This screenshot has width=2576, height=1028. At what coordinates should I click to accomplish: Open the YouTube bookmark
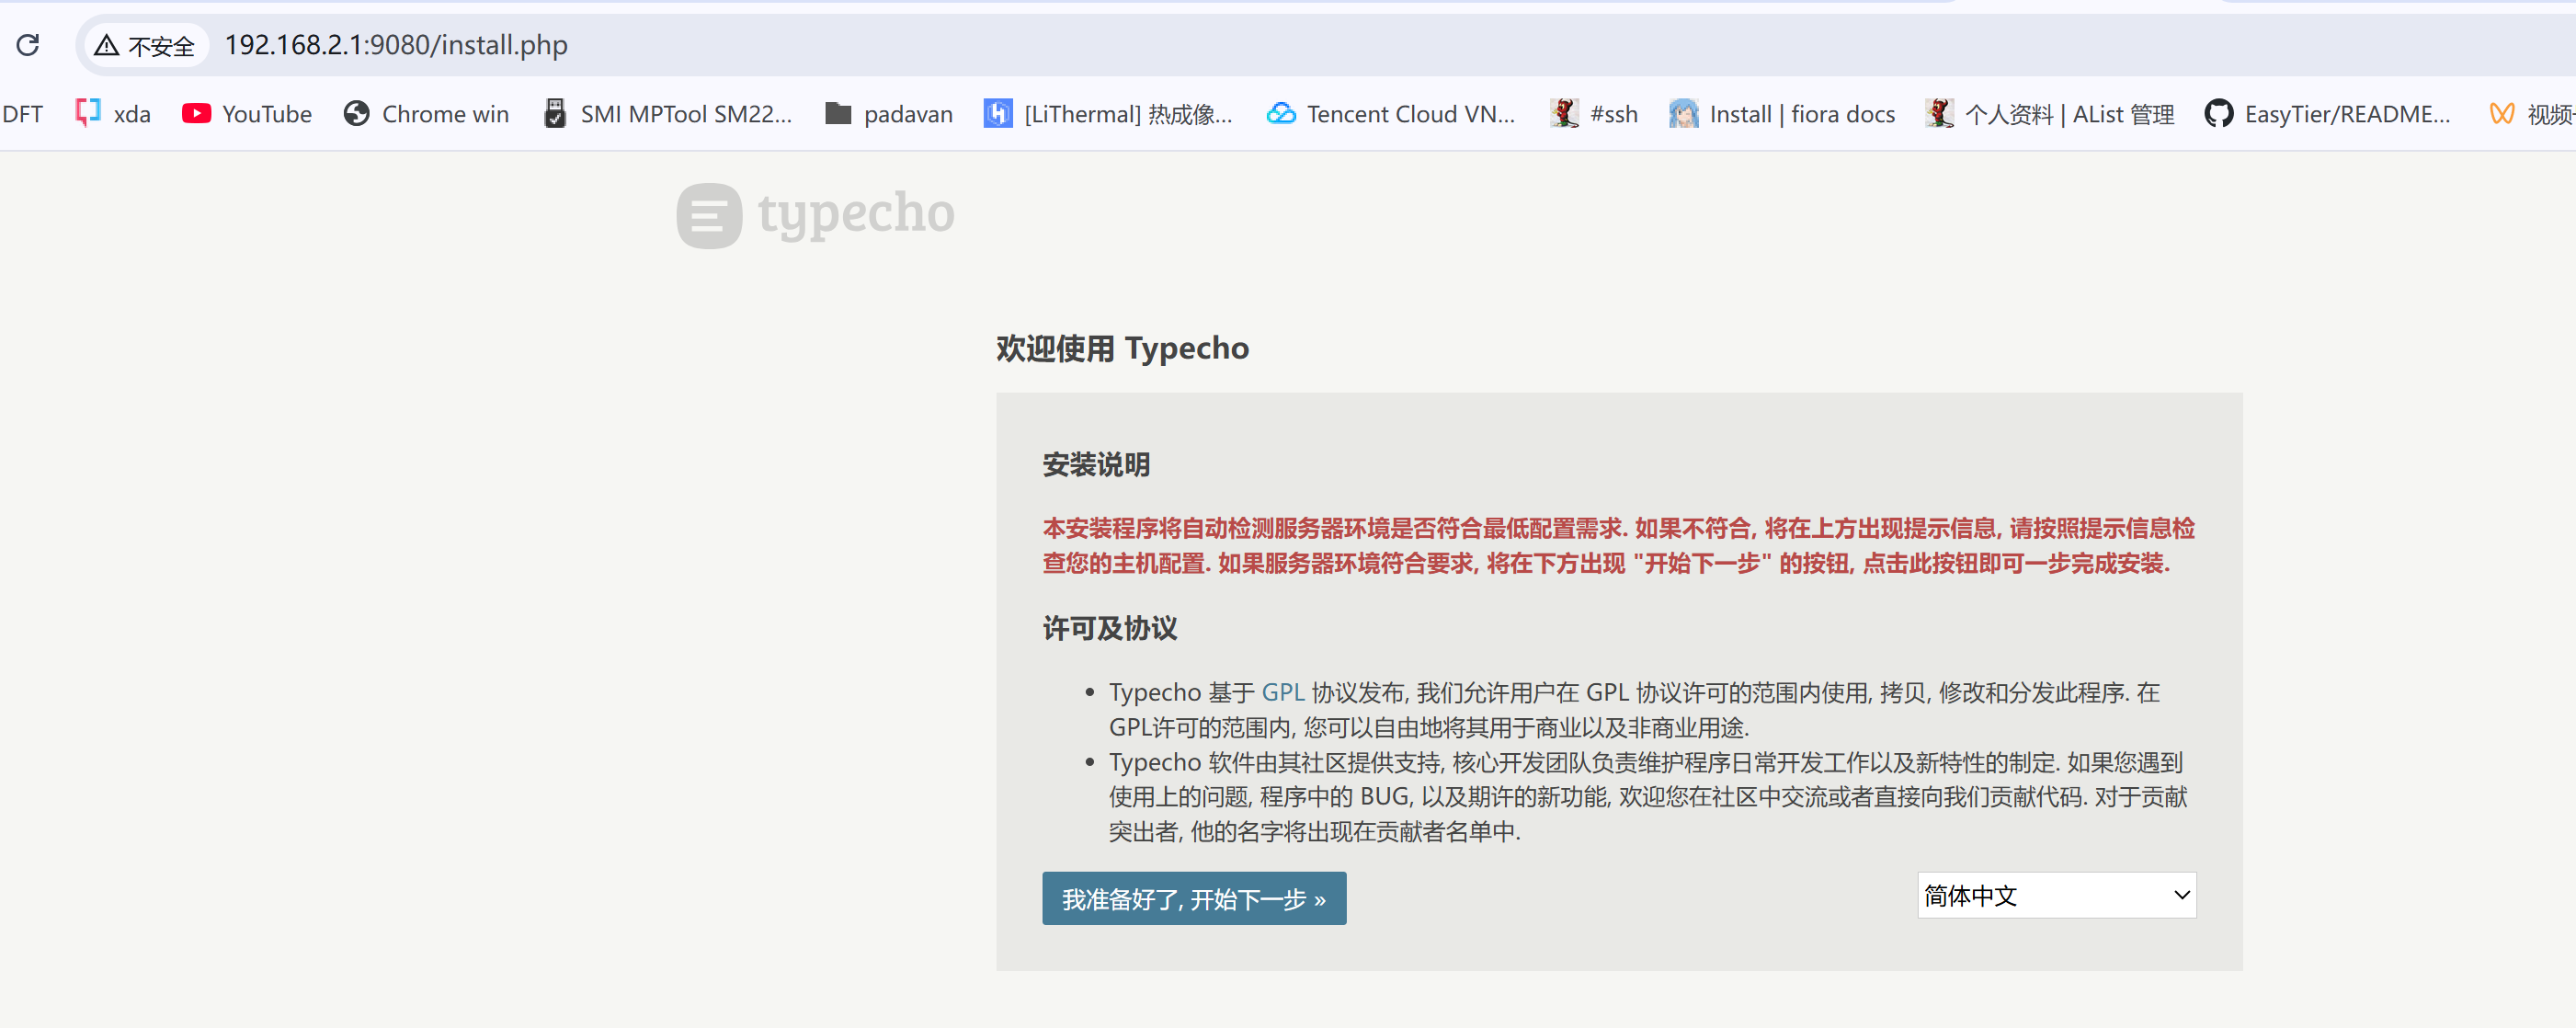[x=247, y=114]
